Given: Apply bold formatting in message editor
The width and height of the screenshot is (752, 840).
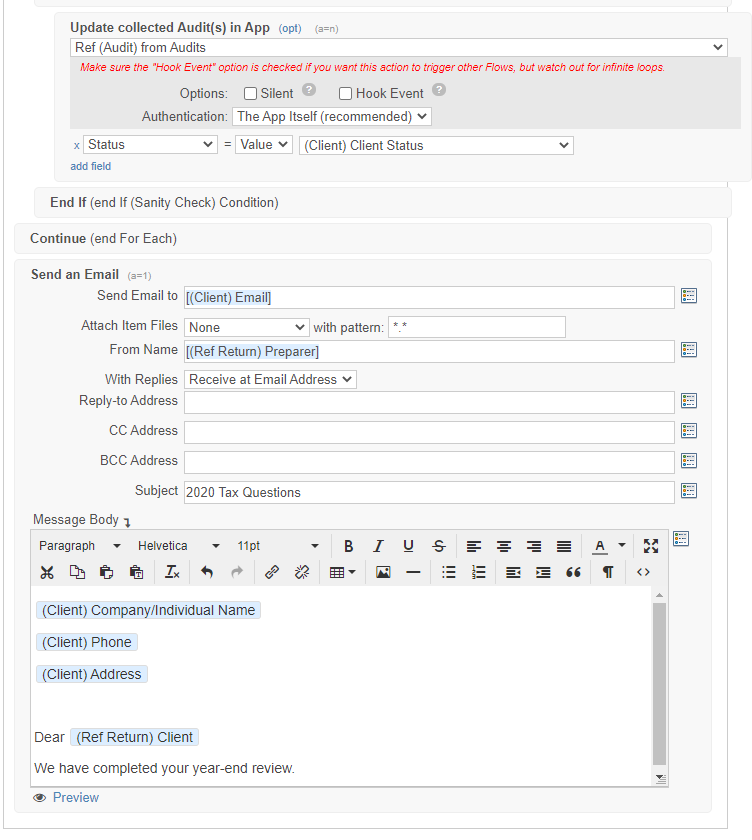Looking at the screenshot, I should pyautogui.click(x=348, y=546).
